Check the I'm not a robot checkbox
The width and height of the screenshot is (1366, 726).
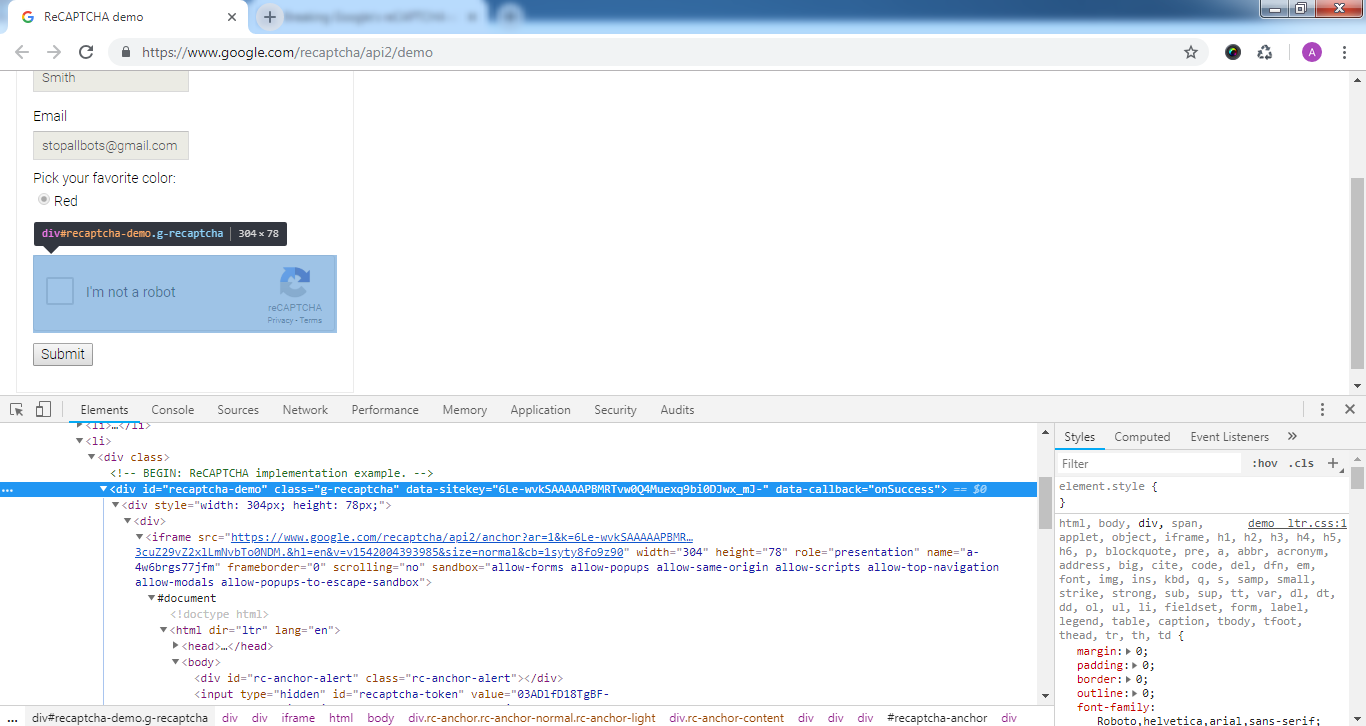coord(60,291)
